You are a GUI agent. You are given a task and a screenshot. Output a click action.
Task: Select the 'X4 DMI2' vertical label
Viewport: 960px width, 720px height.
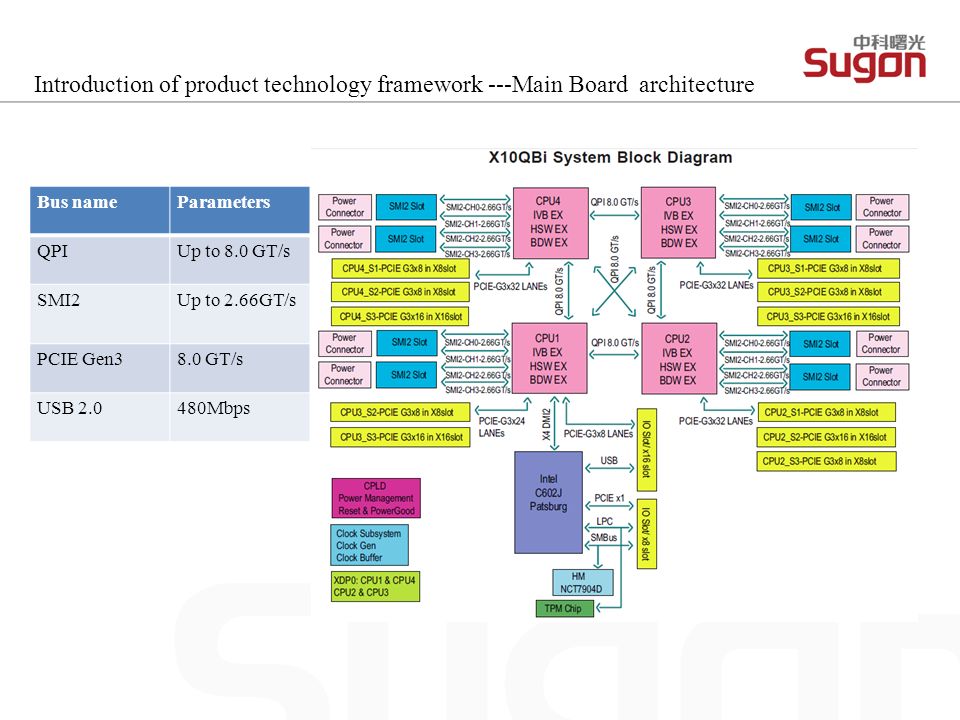tap(546, 424)
